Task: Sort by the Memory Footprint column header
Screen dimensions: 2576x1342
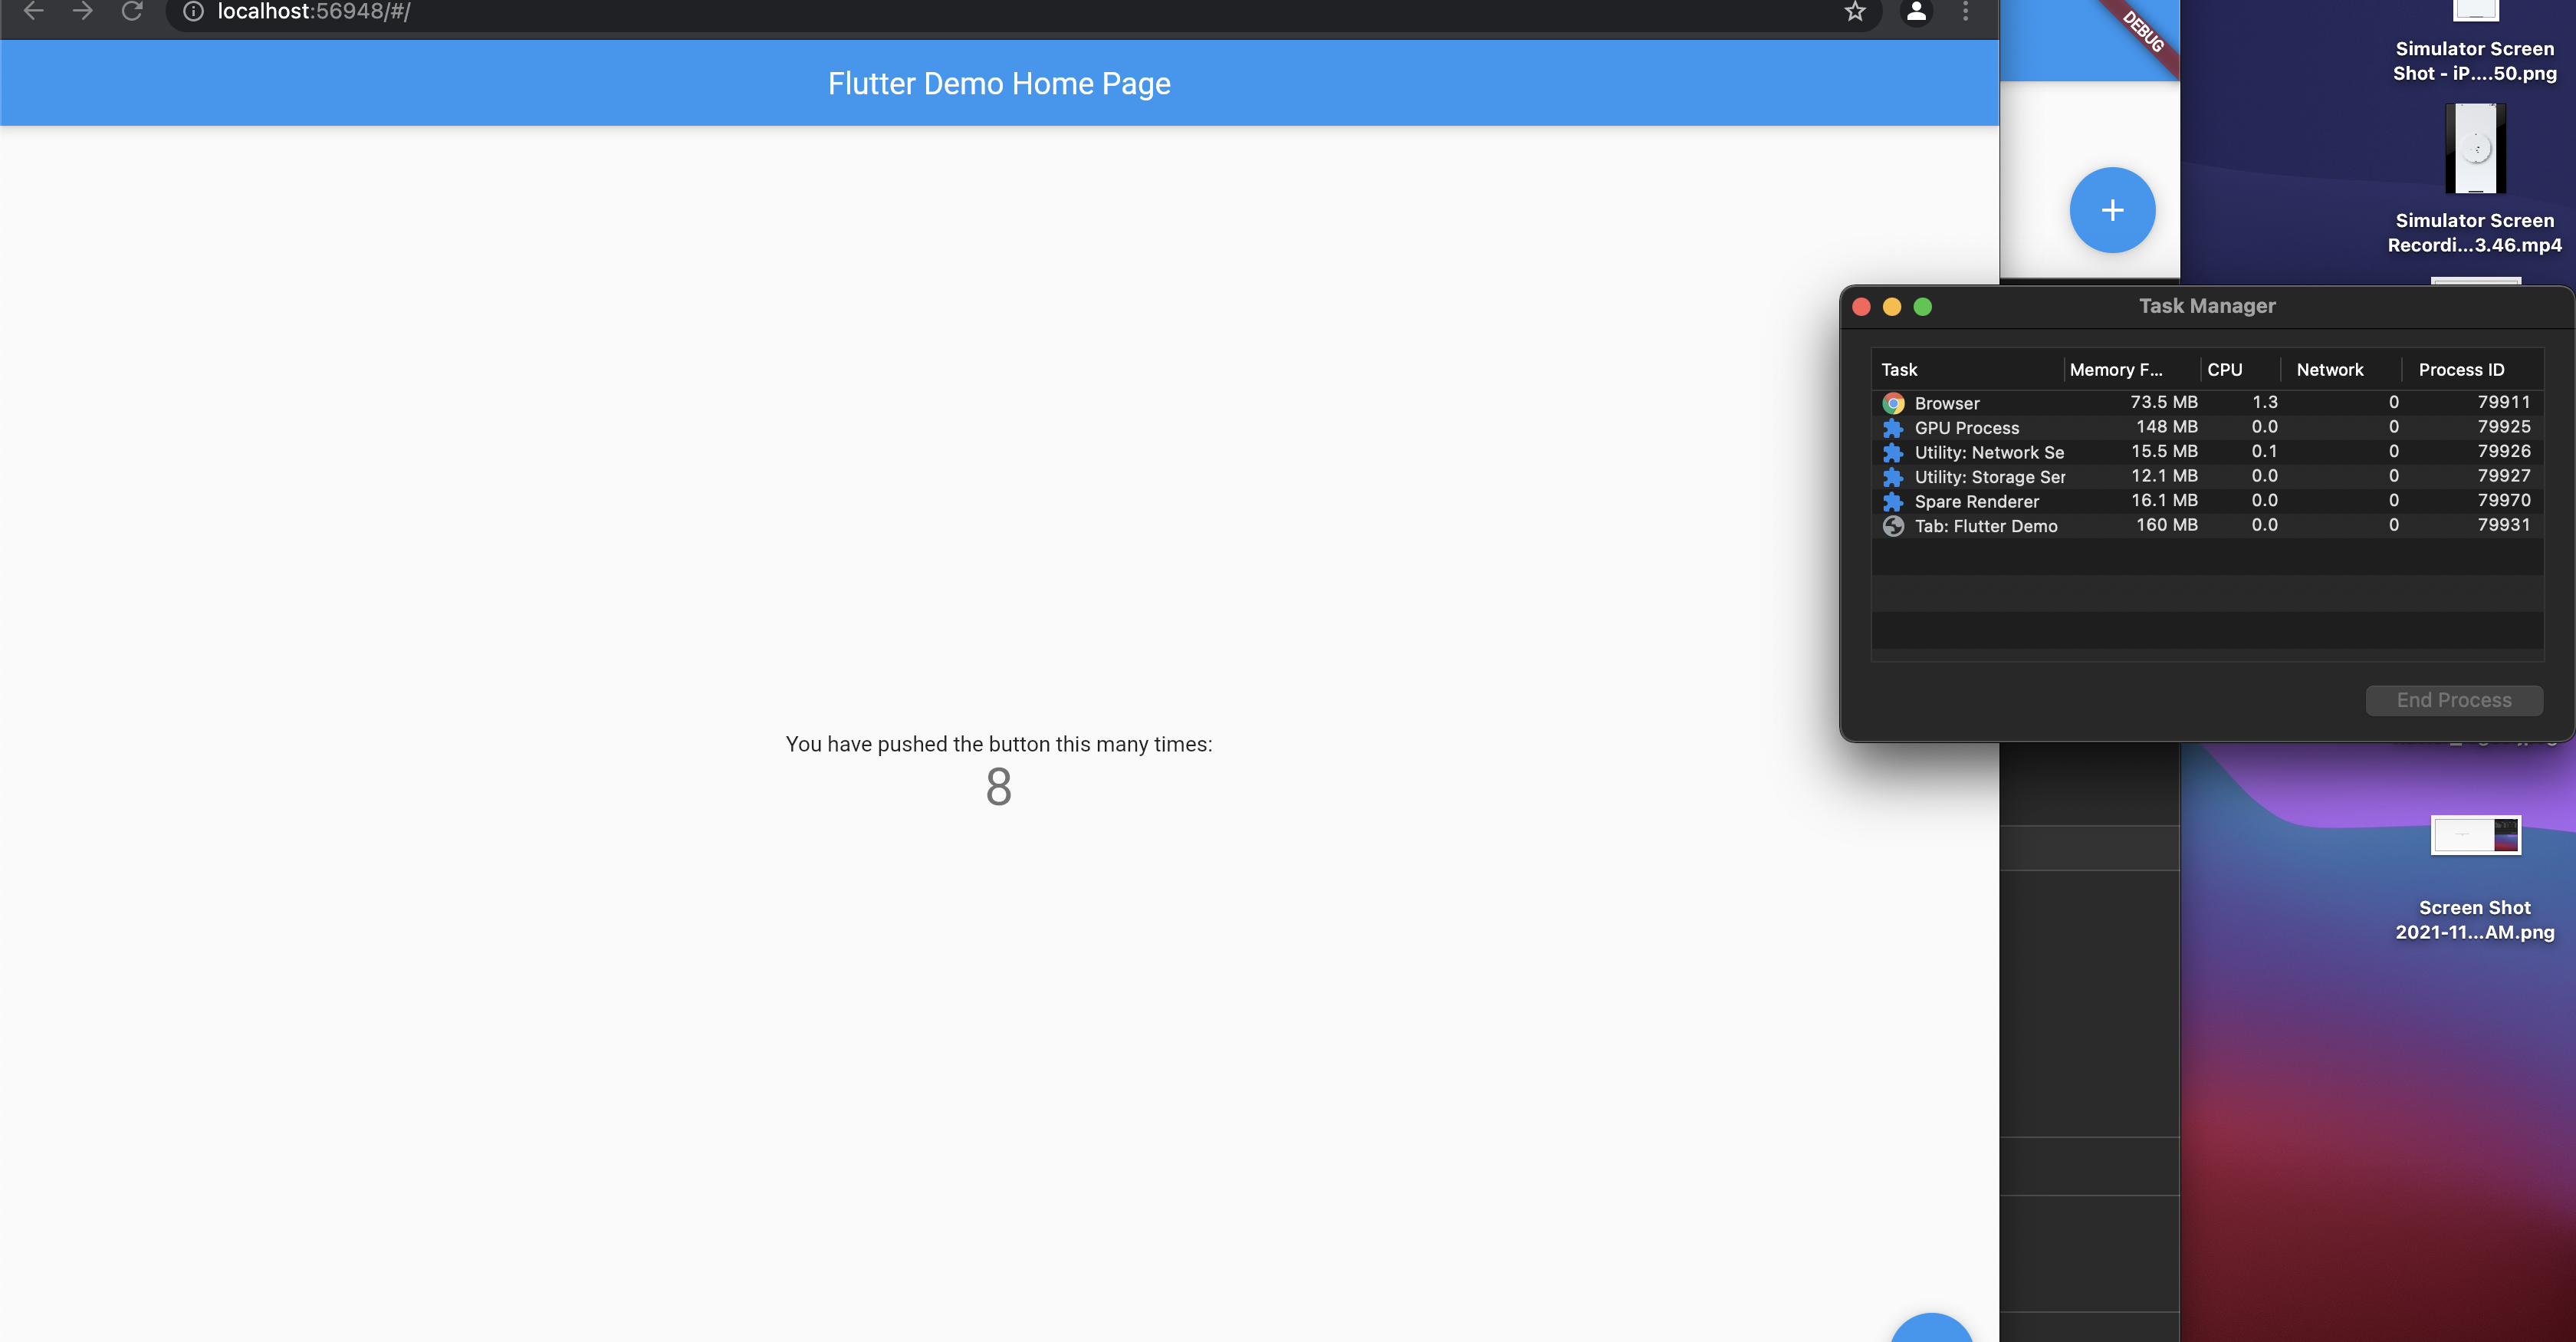Action: [2116, 369]
